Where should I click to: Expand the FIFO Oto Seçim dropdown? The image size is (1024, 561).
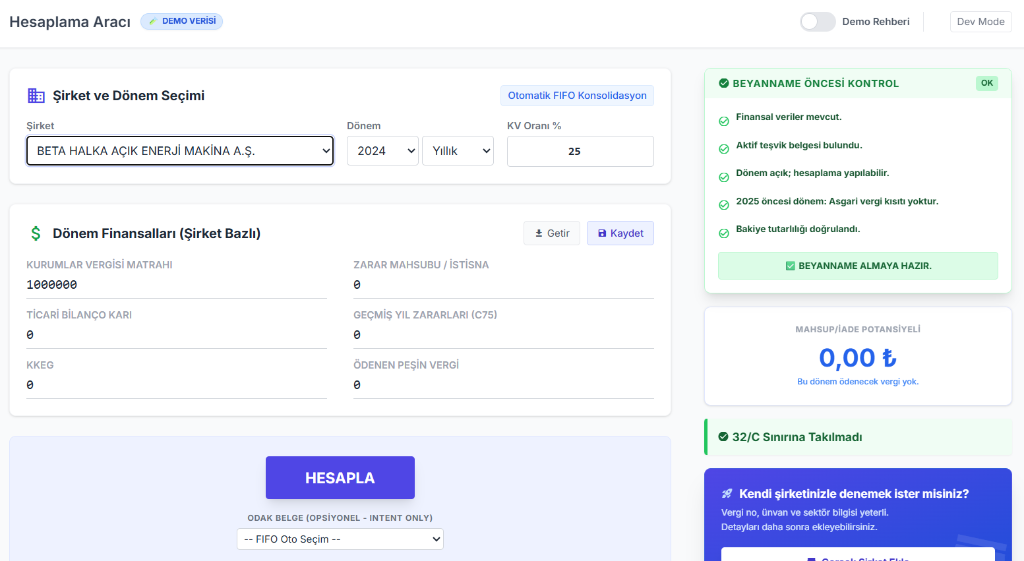point(340,539)
